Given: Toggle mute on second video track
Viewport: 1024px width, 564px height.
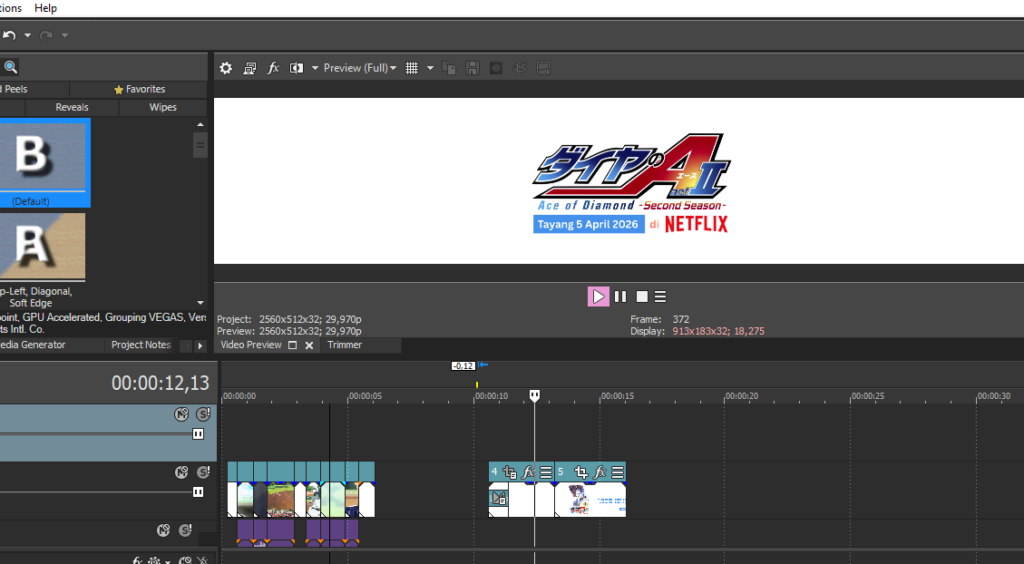Looking at the screenshot, I should 181,472.
